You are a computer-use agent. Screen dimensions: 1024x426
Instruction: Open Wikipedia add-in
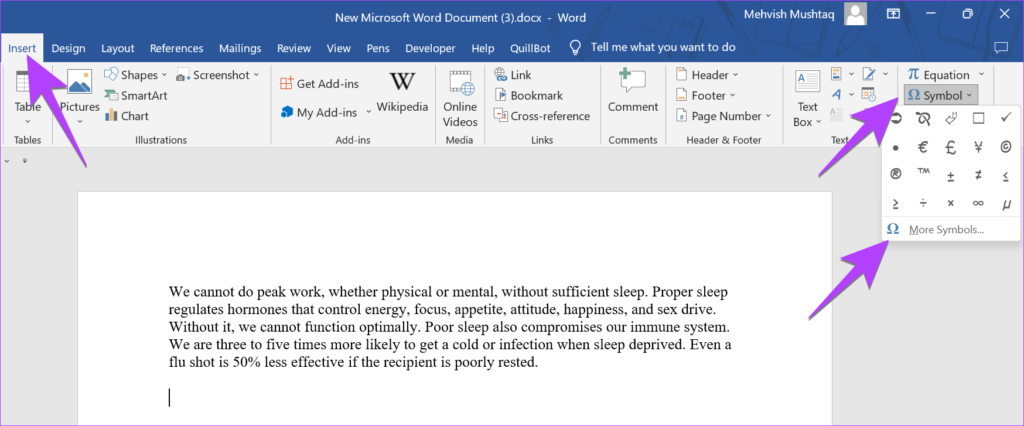pyautogui.click(x=402, y=92)
